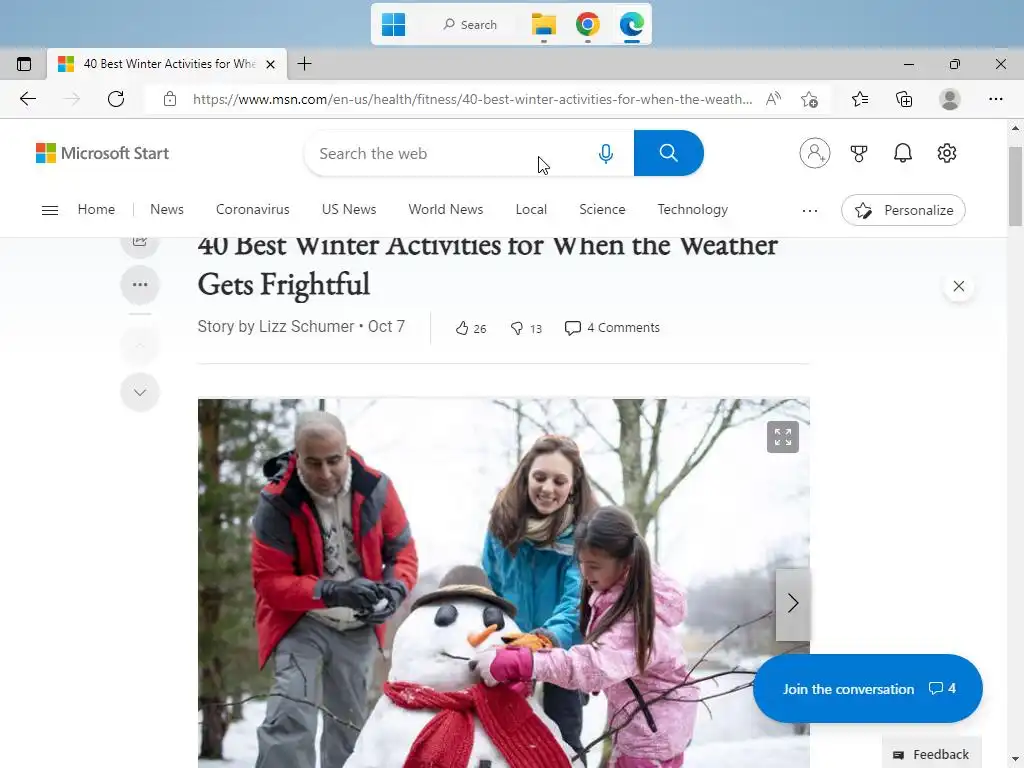This screenshot has width=1024, height=768.
Task: Sign in with account icon
Action: click(x=814, y=153)
